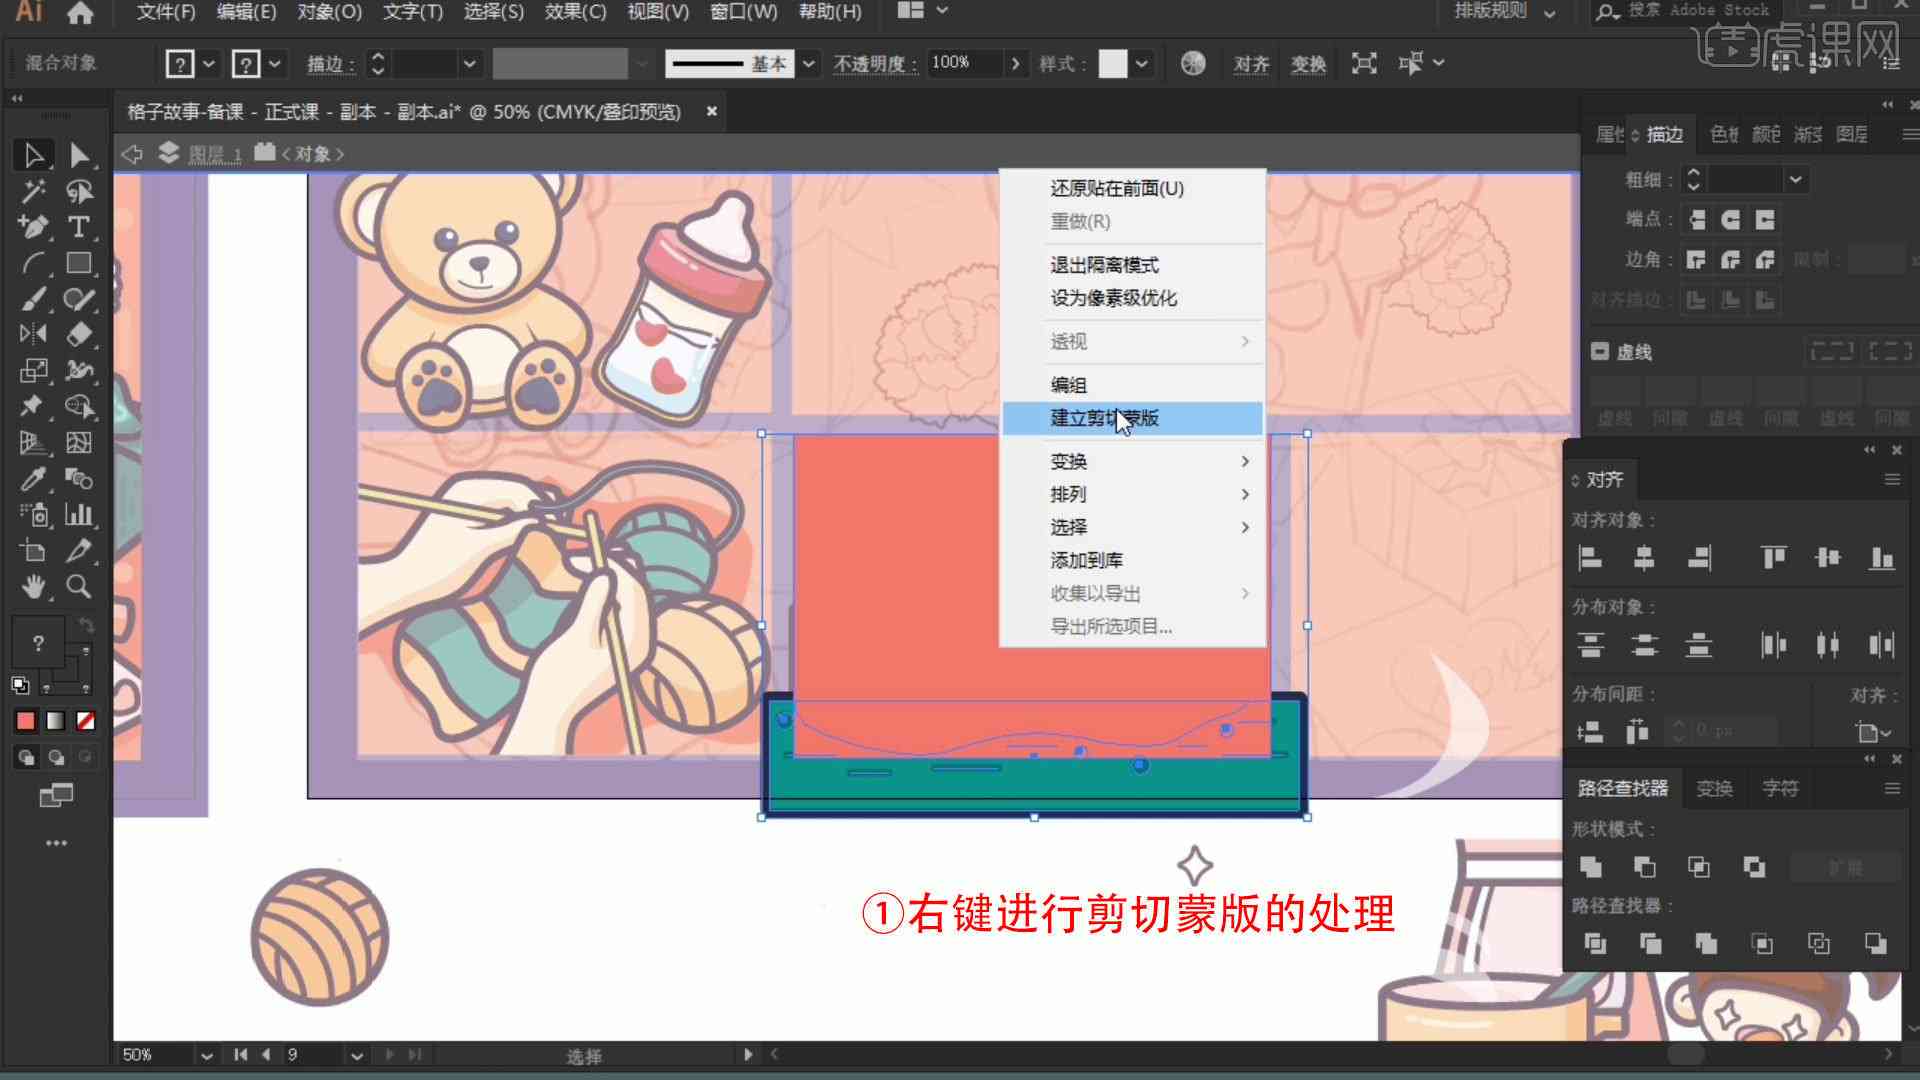Screen dimensions: 1920x1080
Task: Select the Column Graph tool
Action: 79,515
